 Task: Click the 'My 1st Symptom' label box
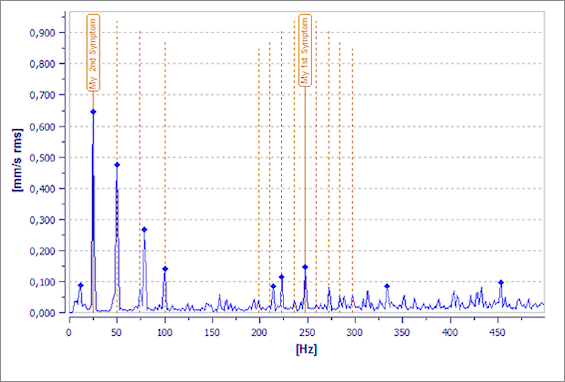(x=305, y=50)
